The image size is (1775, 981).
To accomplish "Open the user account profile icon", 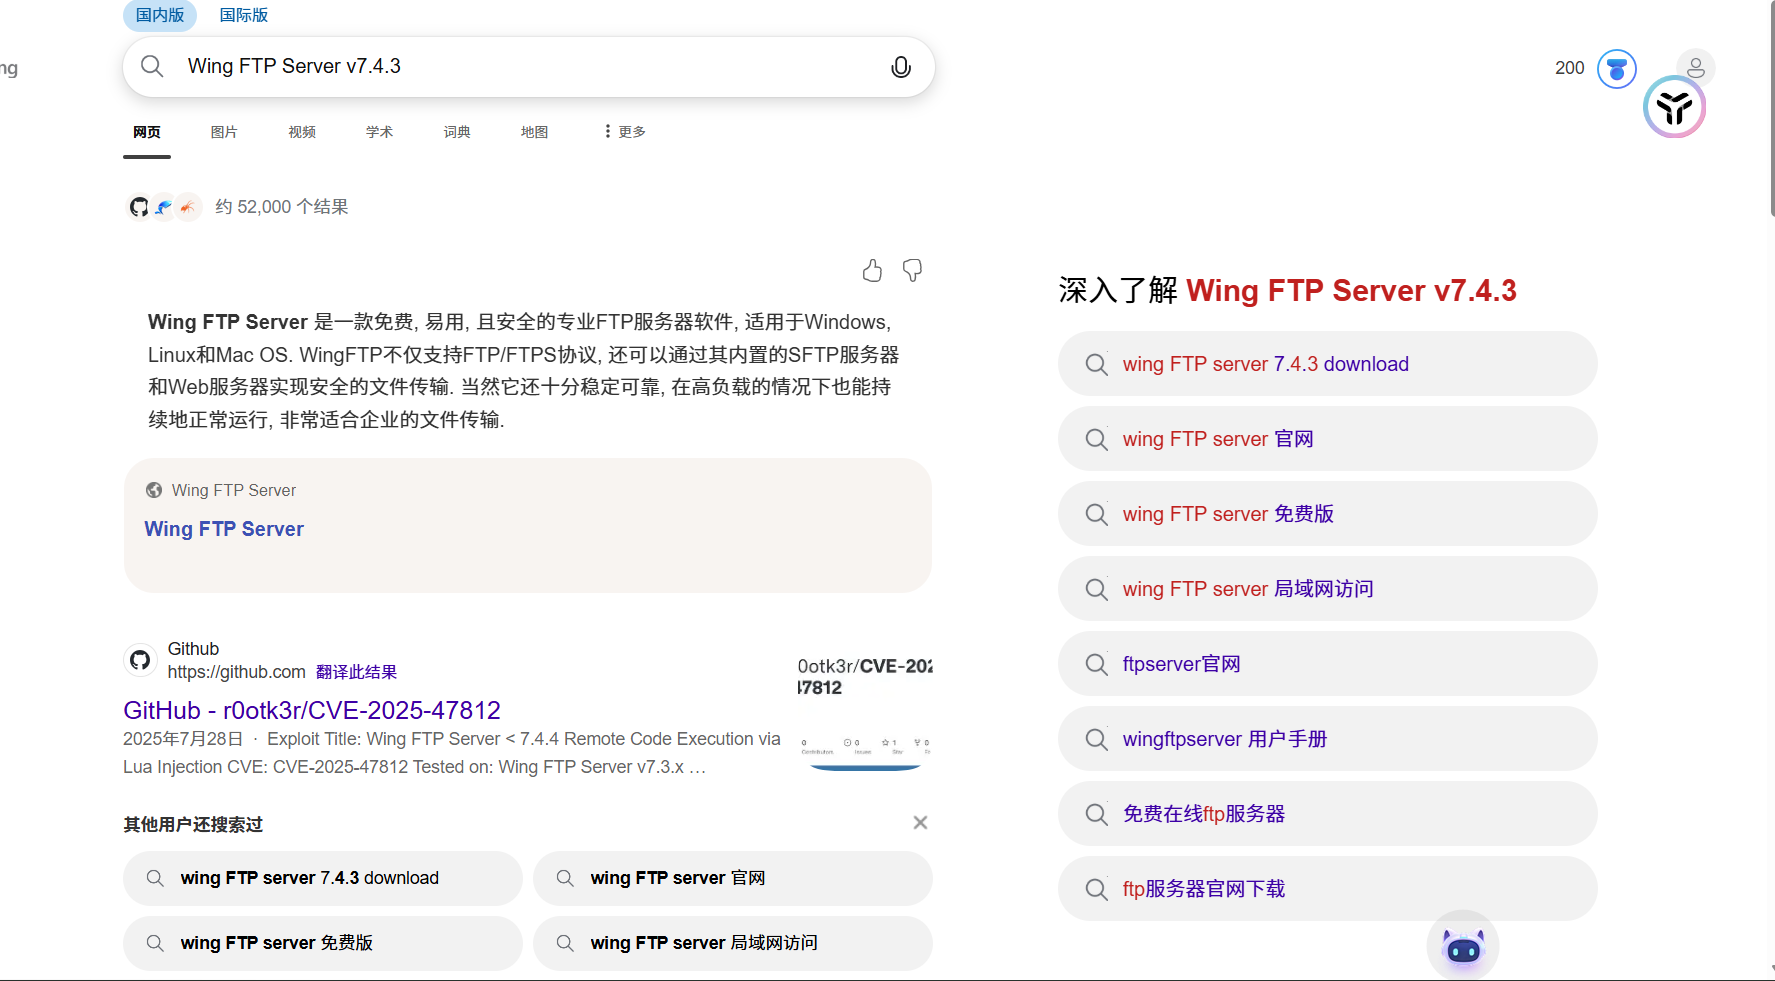I will click(x=1695, y=68).
